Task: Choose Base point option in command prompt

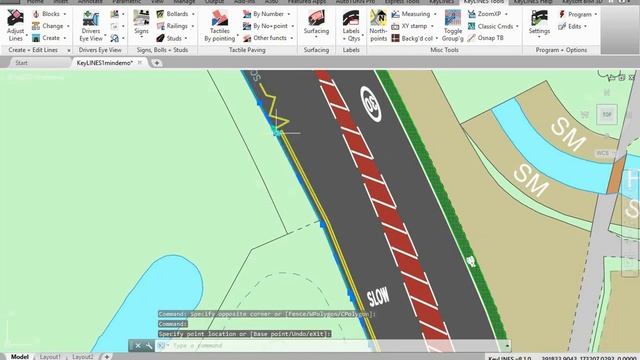Action: click(269, 334)
